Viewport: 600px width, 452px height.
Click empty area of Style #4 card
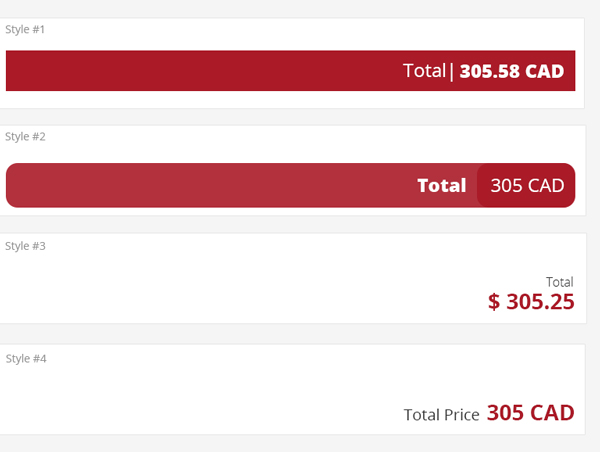coord(230,394)
